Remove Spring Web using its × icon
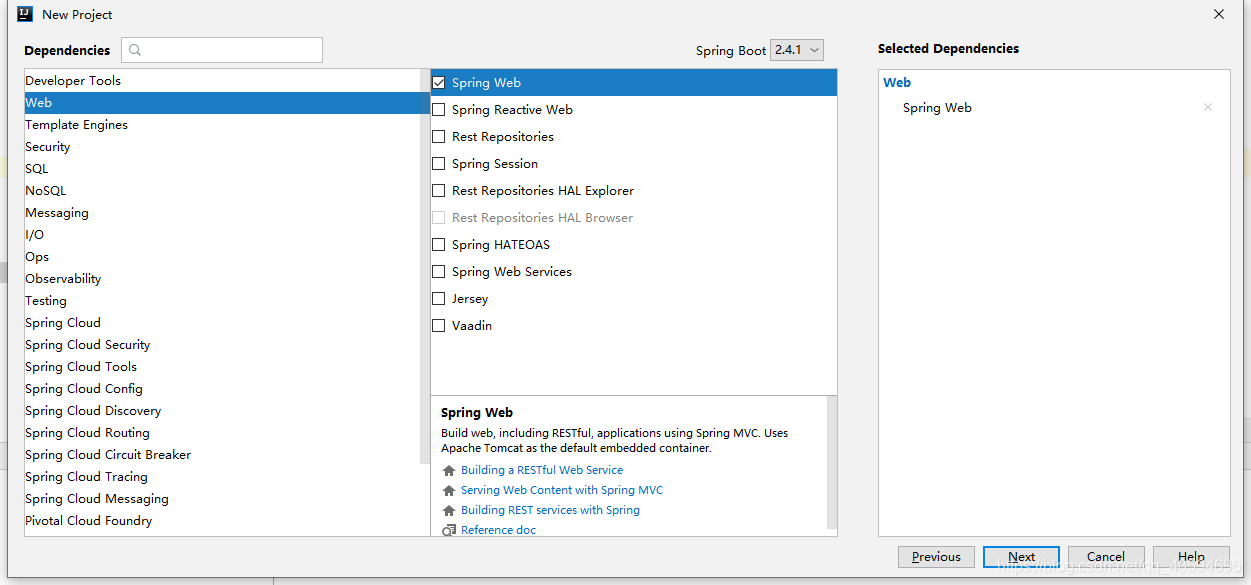 [1208, 107]
